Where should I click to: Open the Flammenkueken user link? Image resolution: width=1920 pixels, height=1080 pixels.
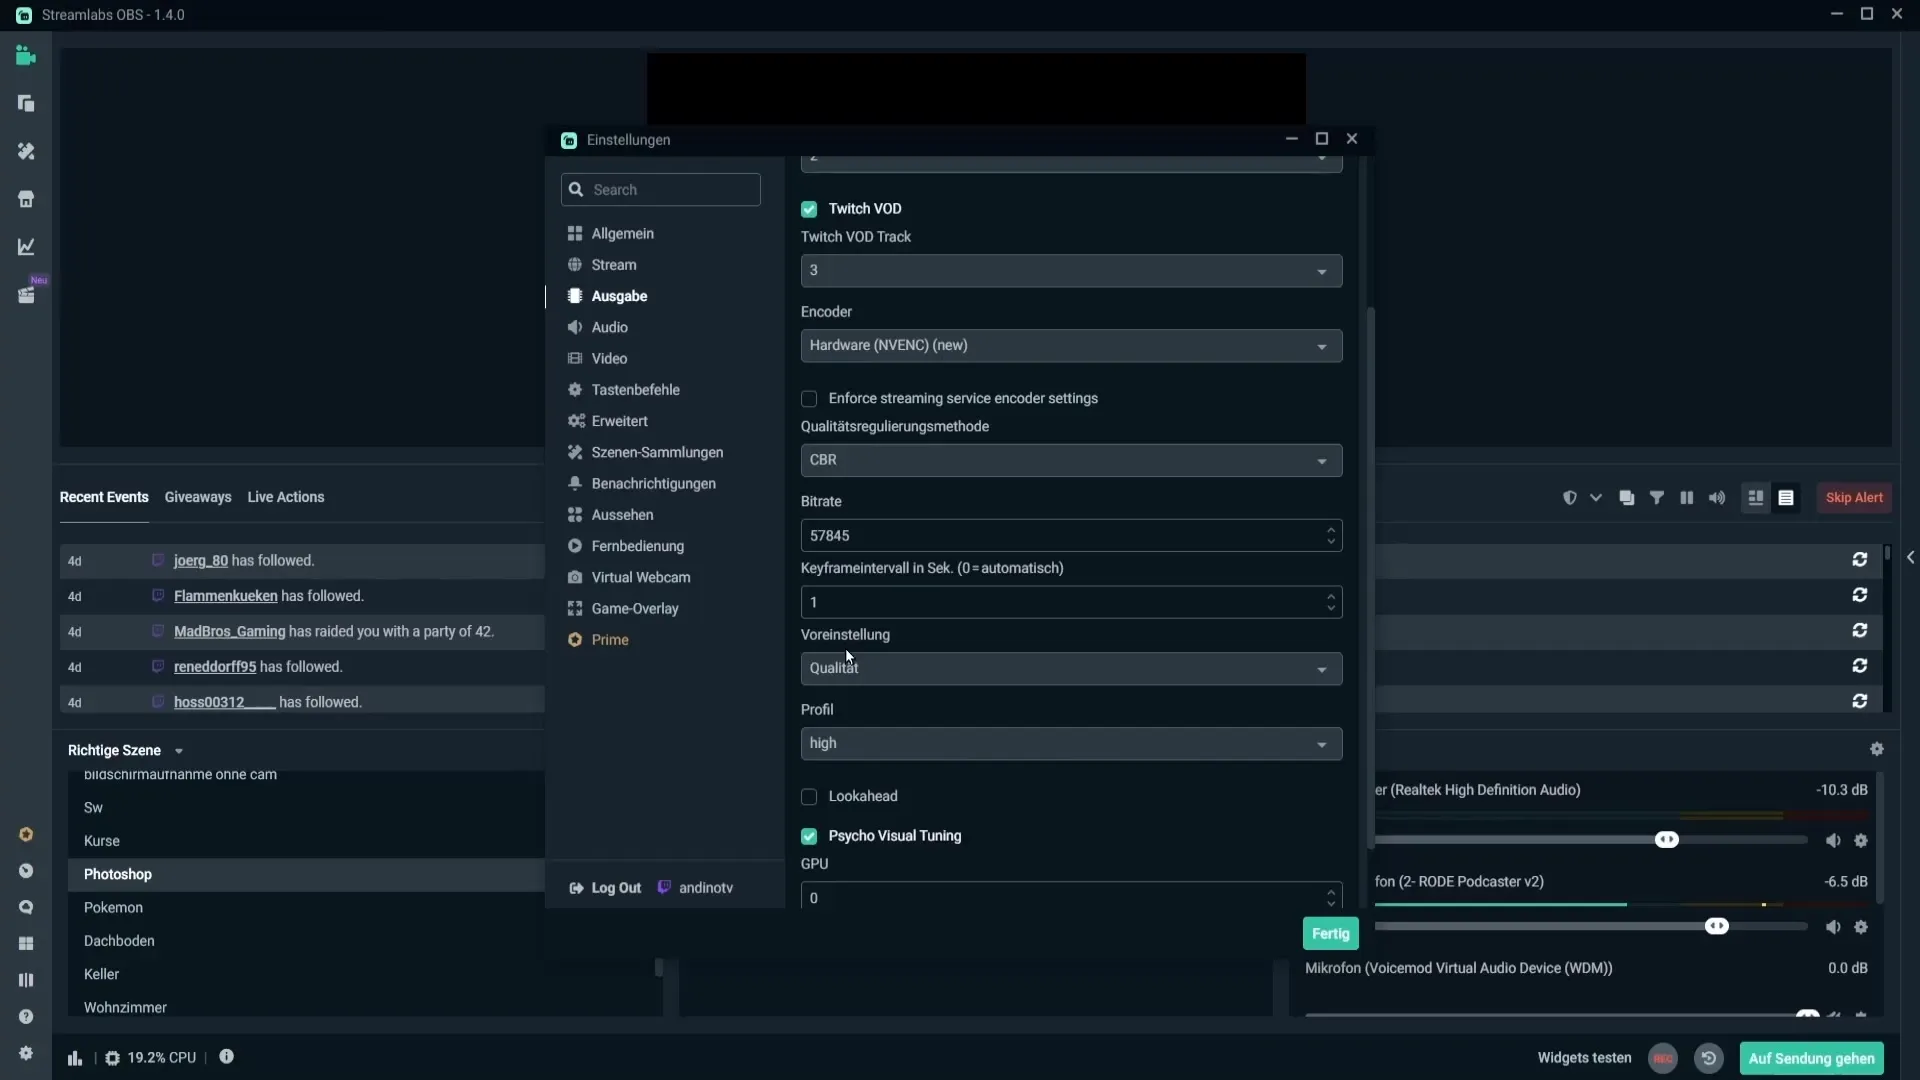click(226, 596)
